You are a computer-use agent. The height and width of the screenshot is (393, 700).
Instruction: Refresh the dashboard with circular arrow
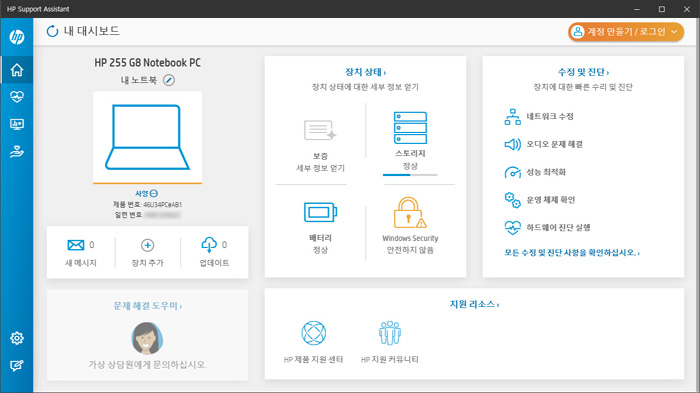pyautogui.click(x=53, y=31)
